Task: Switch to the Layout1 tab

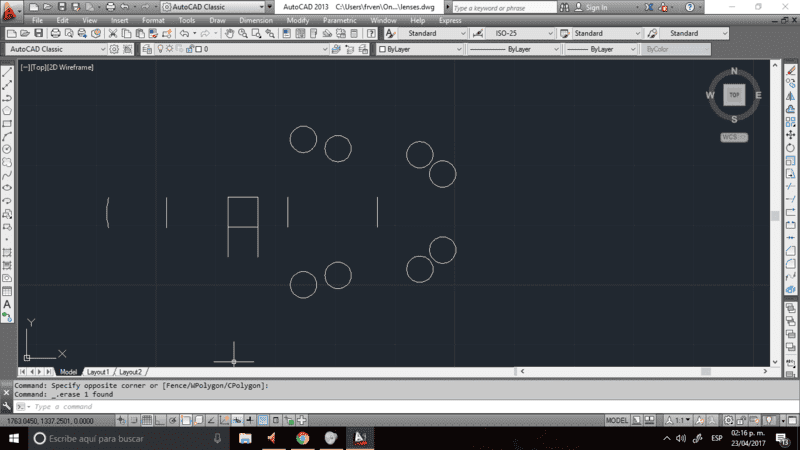Action: [x=97, y=372]
